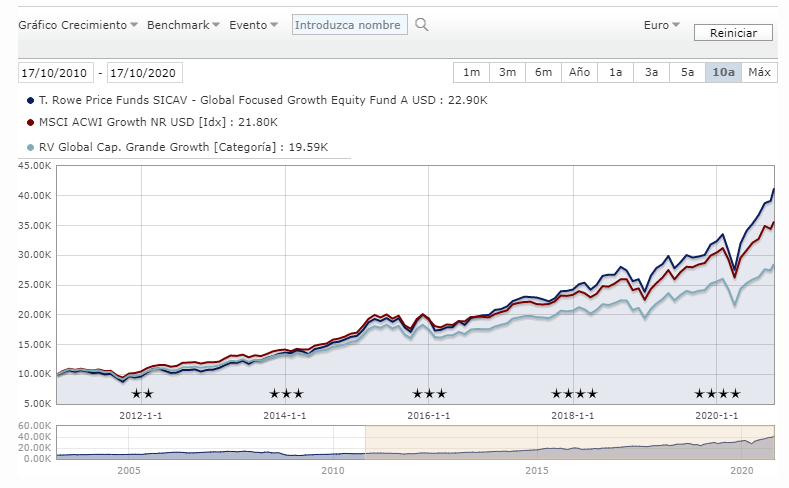Click the Introduzca nombre search field
Screen dimensions: 789x488
(350, 25)
